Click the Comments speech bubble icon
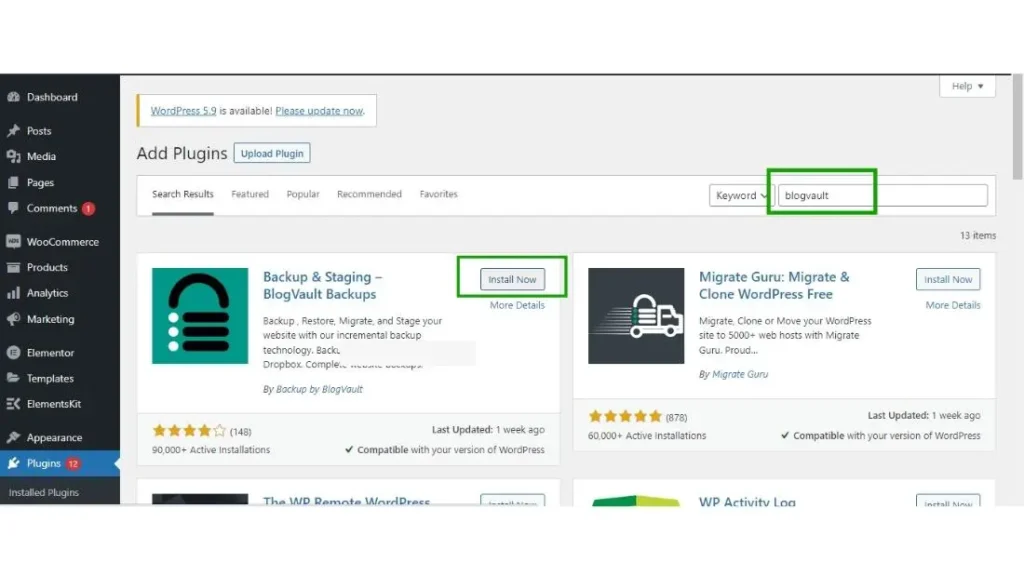Image resolution: width=1024 pixels, height=576 pixels. tap(13, 208)
